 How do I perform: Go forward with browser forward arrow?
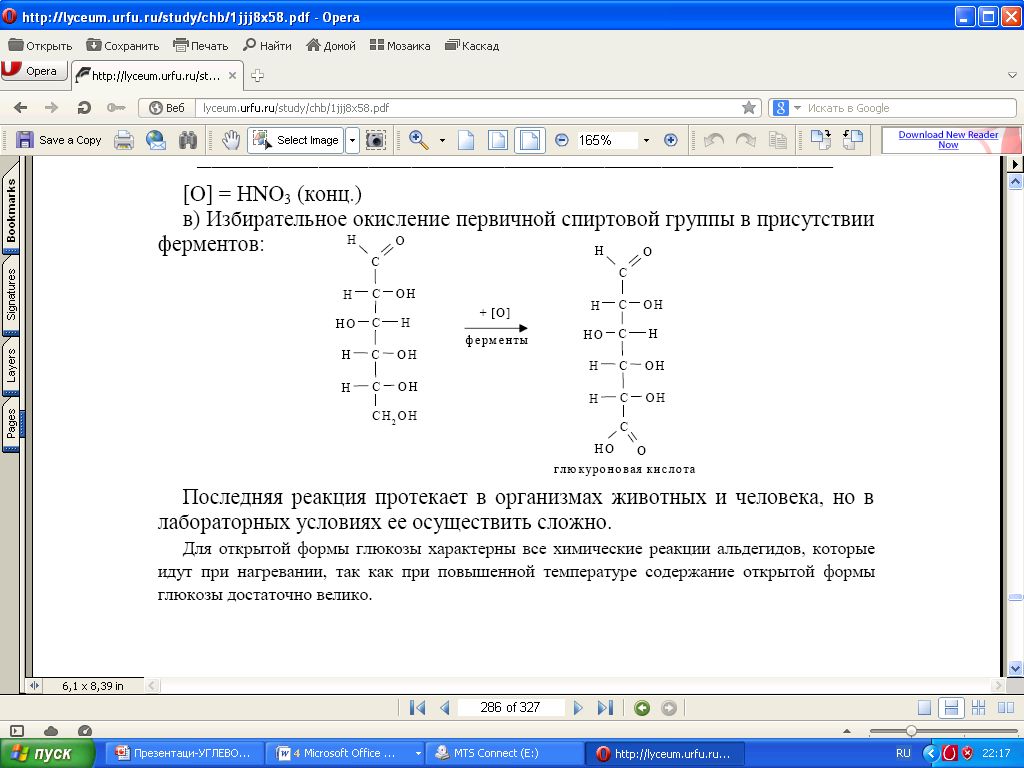click(52, 108)
